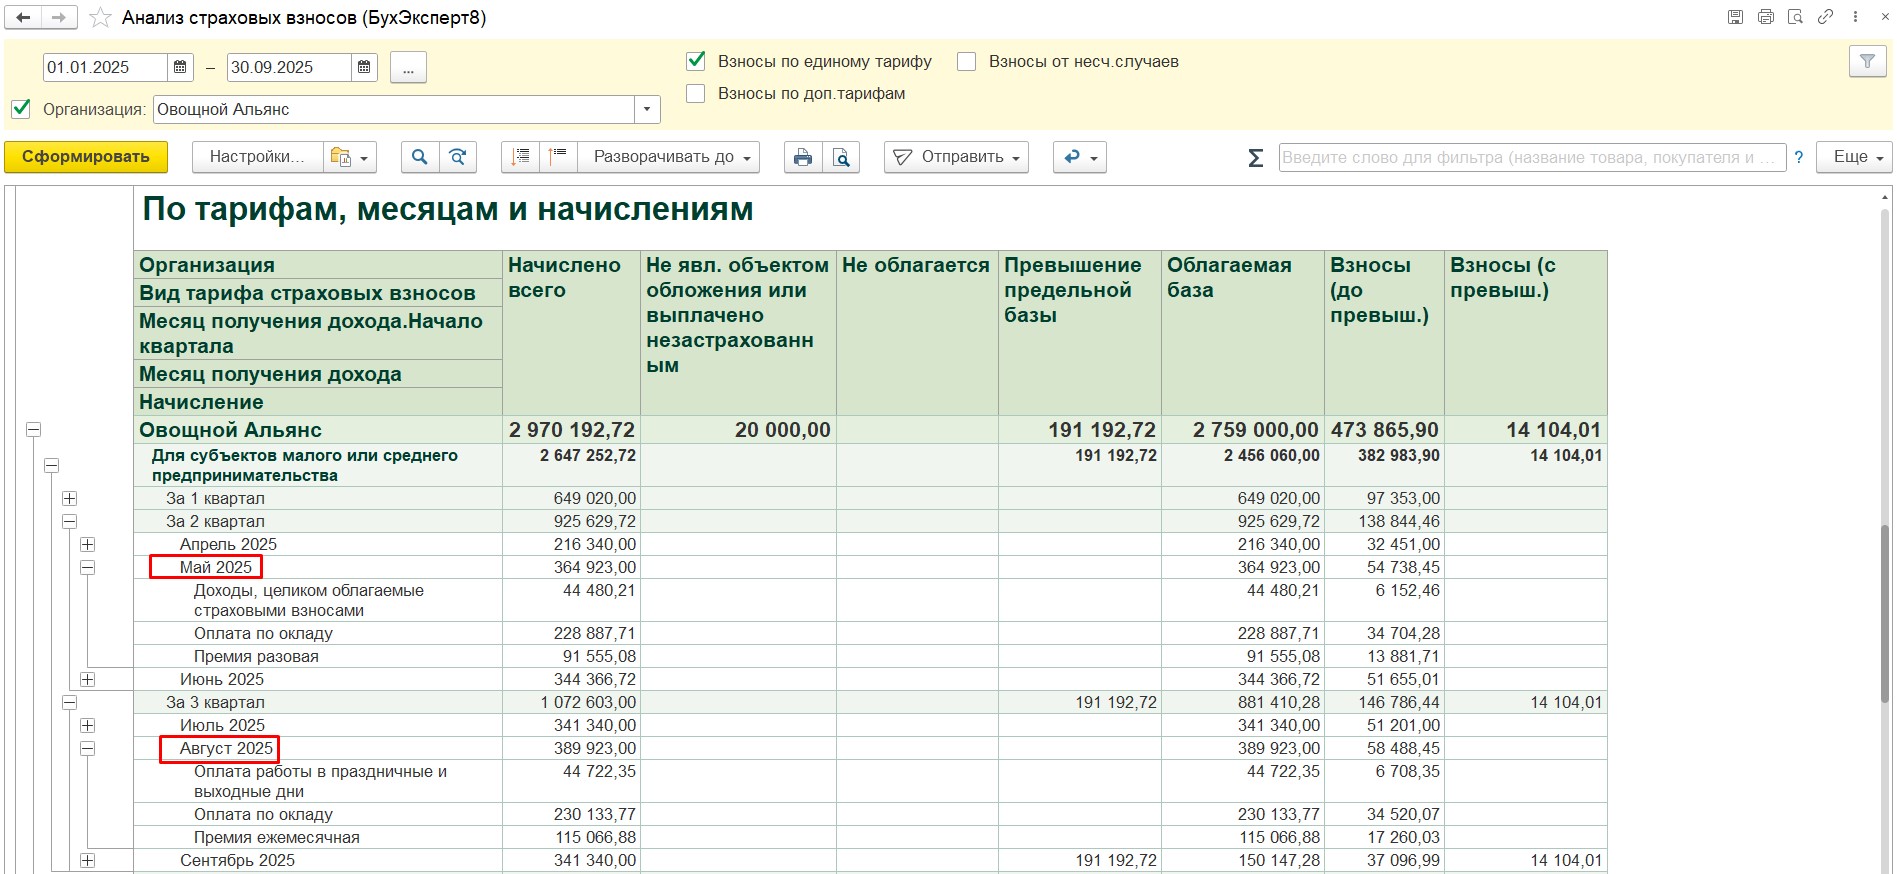This screenshot has width=1897, height=874.
Task: Open print preview in report toolbar
Action: 841,157
